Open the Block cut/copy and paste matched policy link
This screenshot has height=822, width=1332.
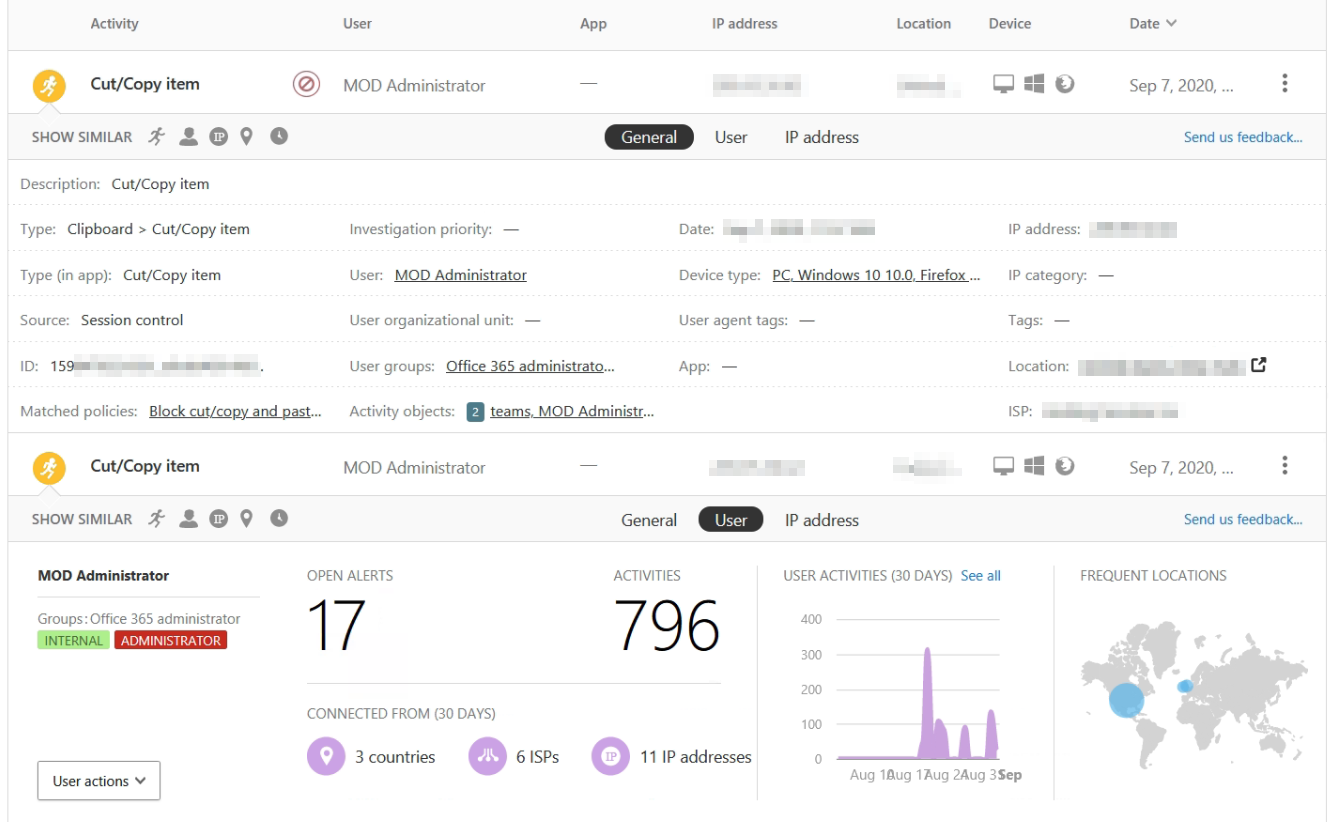point(236,411)
